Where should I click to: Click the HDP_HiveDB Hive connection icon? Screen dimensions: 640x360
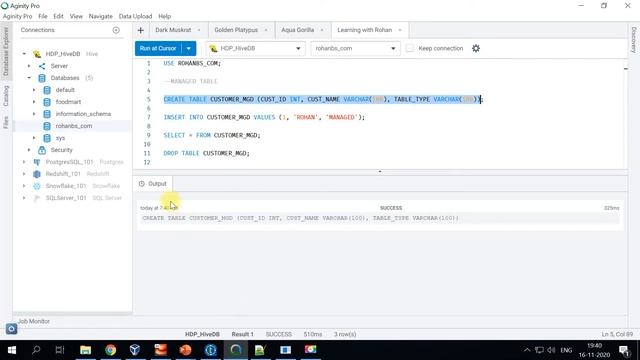(37, 54)
